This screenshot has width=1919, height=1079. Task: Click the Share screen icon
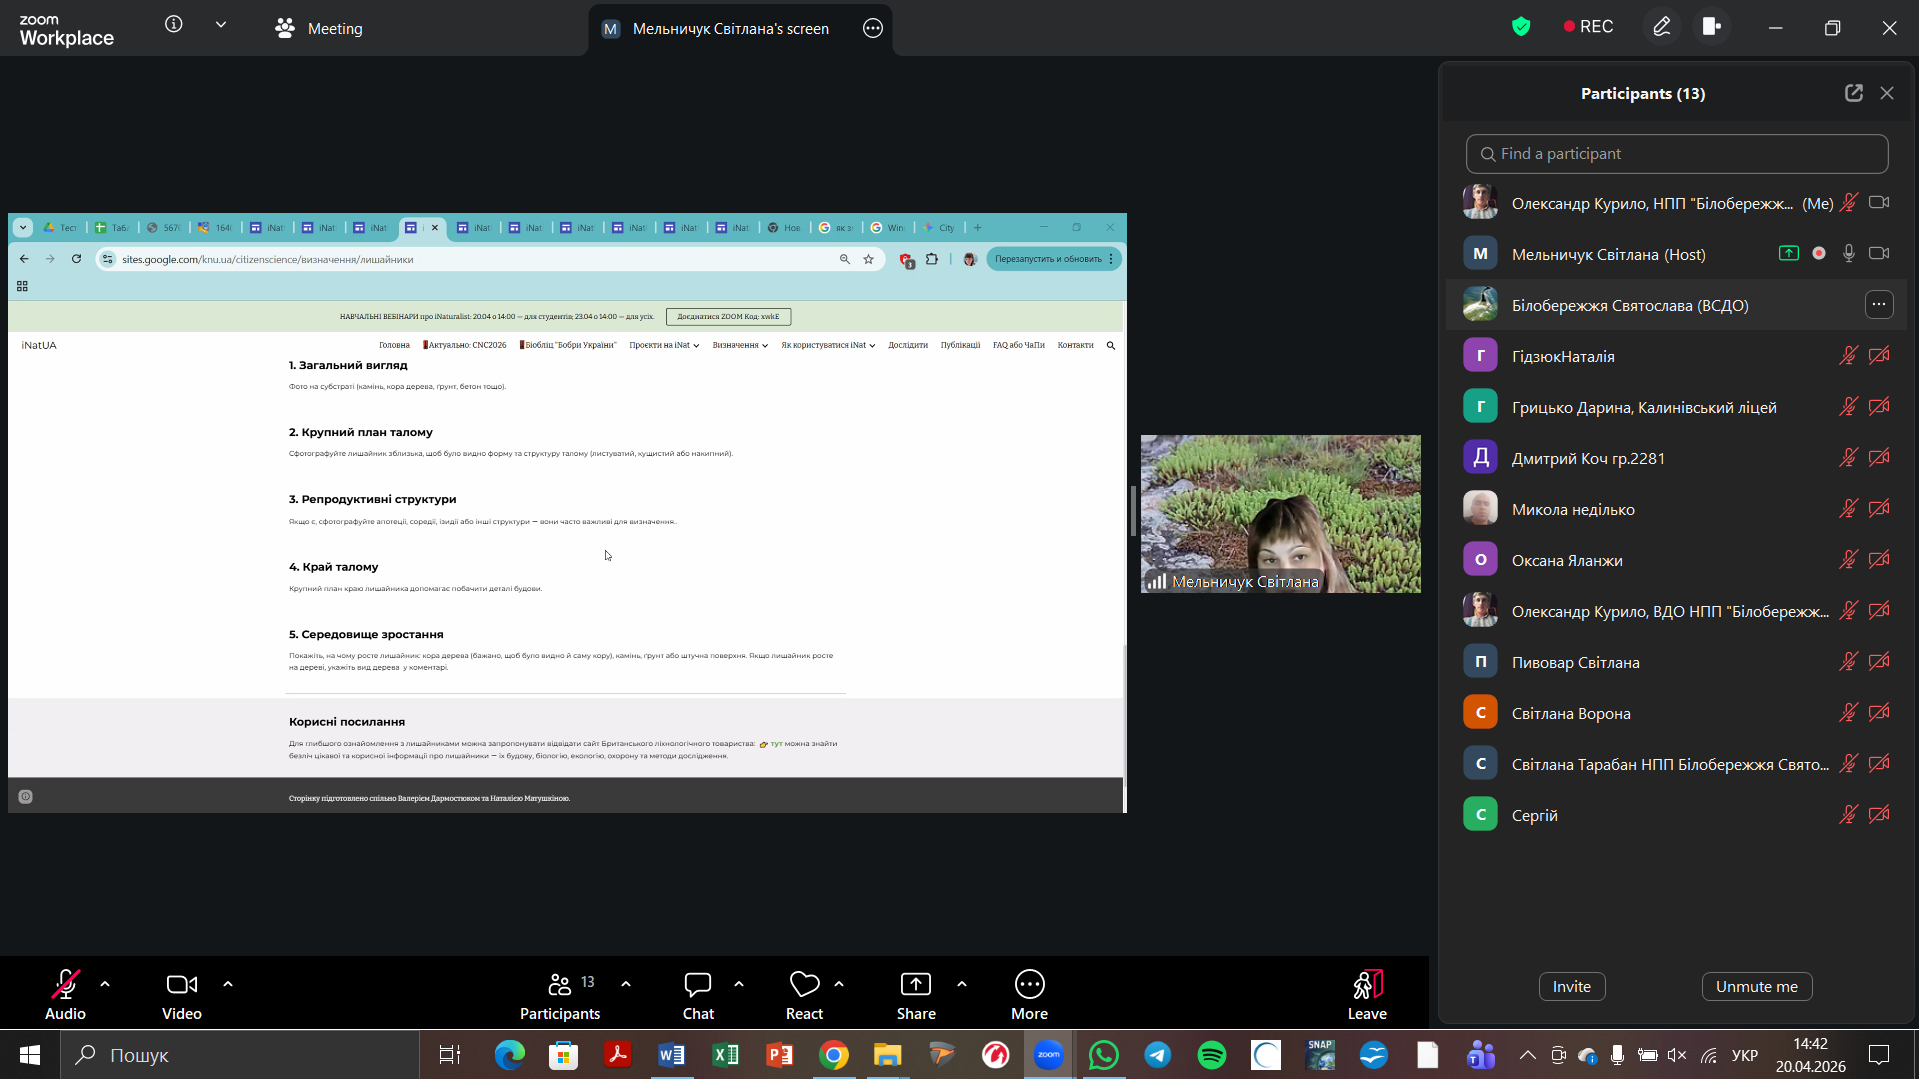click(x=915, y=985)
